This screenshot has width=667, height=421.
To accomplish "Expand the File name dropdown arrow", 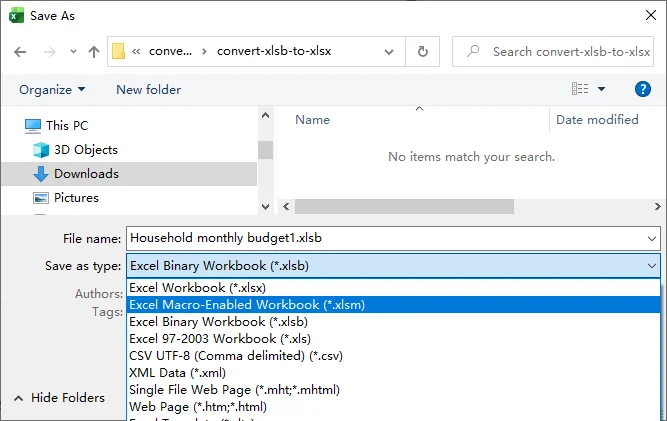I will (652, 239).
